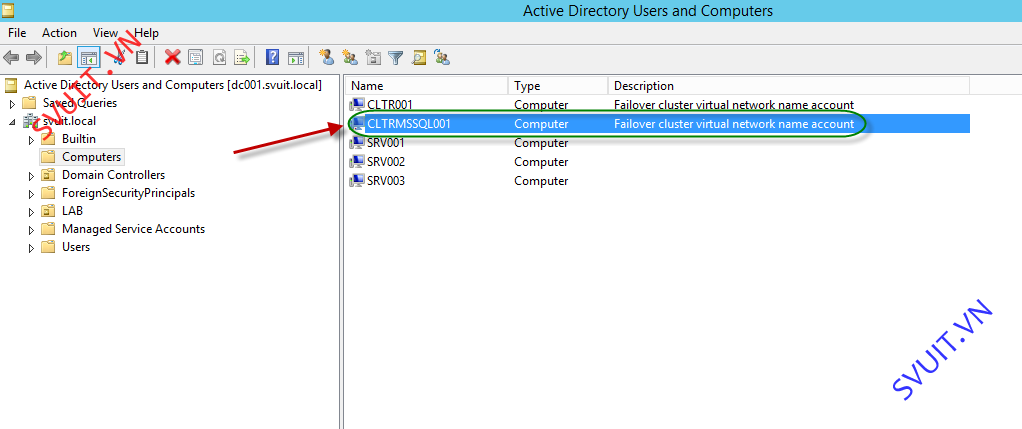Select Saved Queries in the tree

point(80,103)
